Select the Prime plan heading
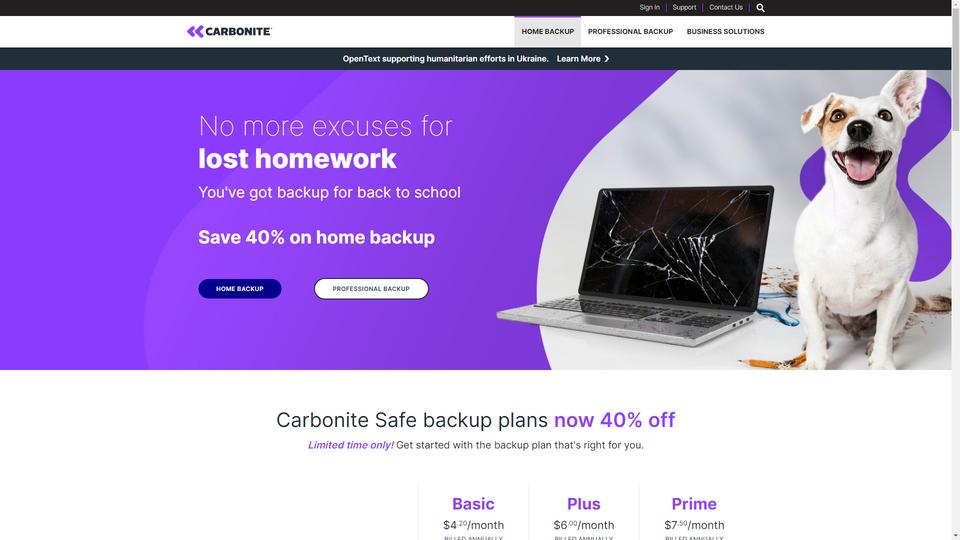Image resolution: width=960 pixels, height=540 pixels. pyautogui.click(x=694, y=504)
